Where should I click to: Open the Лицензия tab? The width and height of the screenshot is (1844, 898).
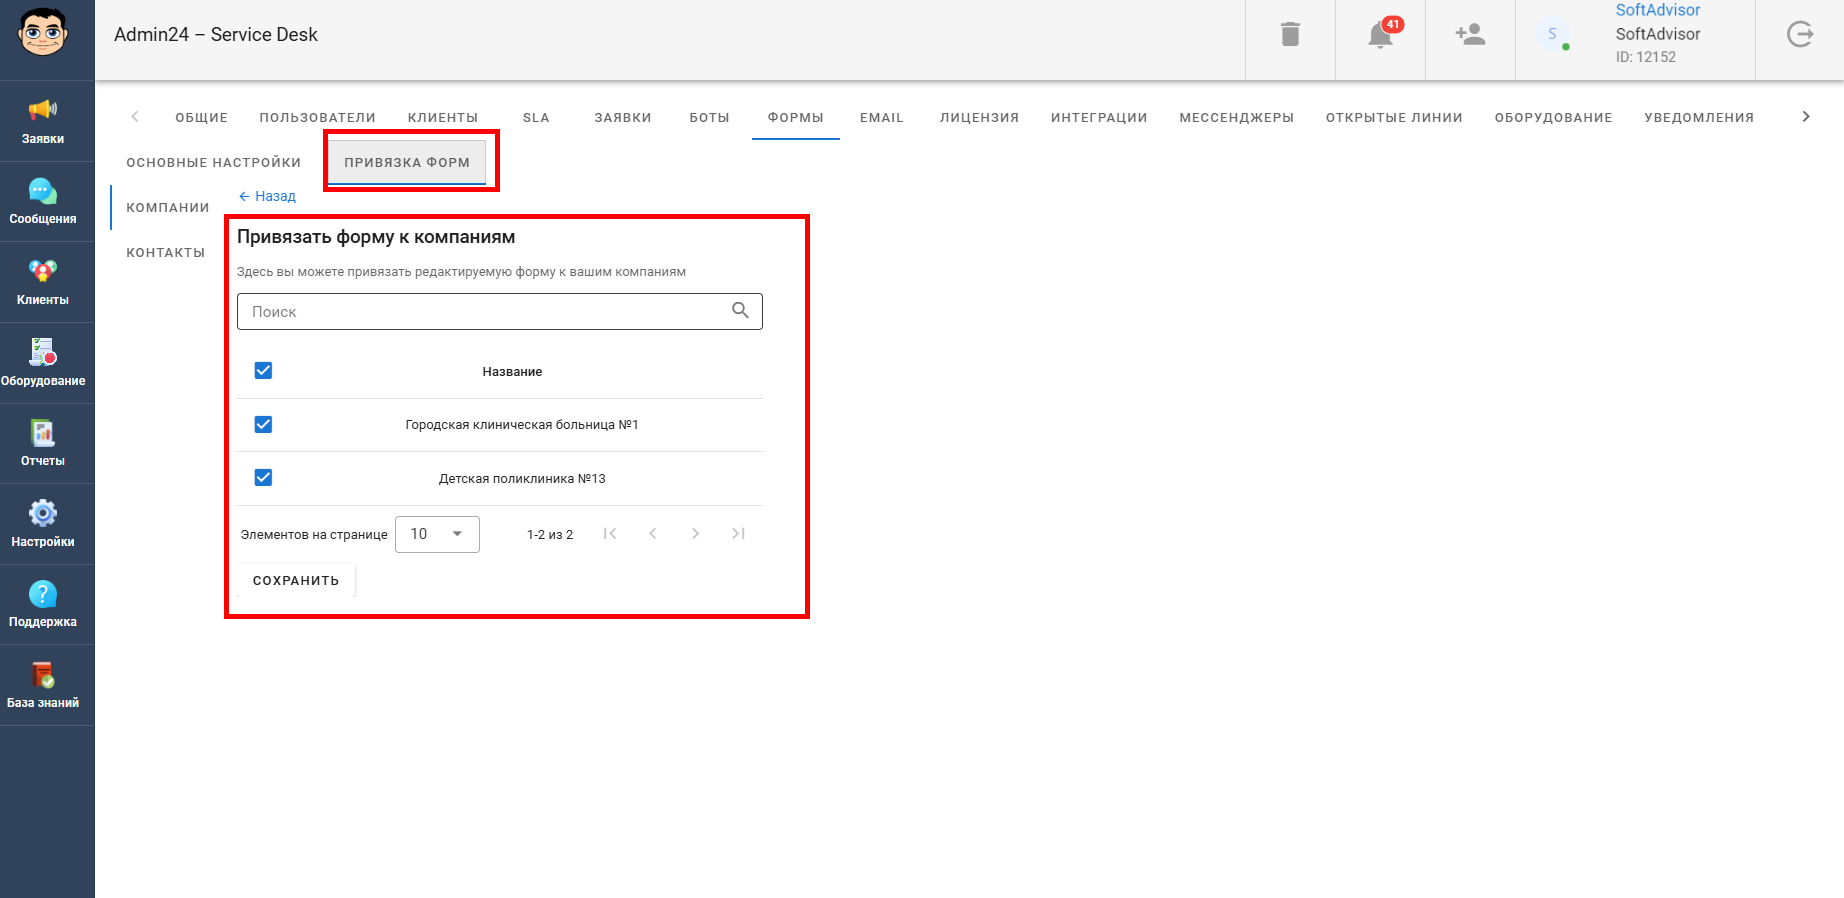[x=979, y=118]
